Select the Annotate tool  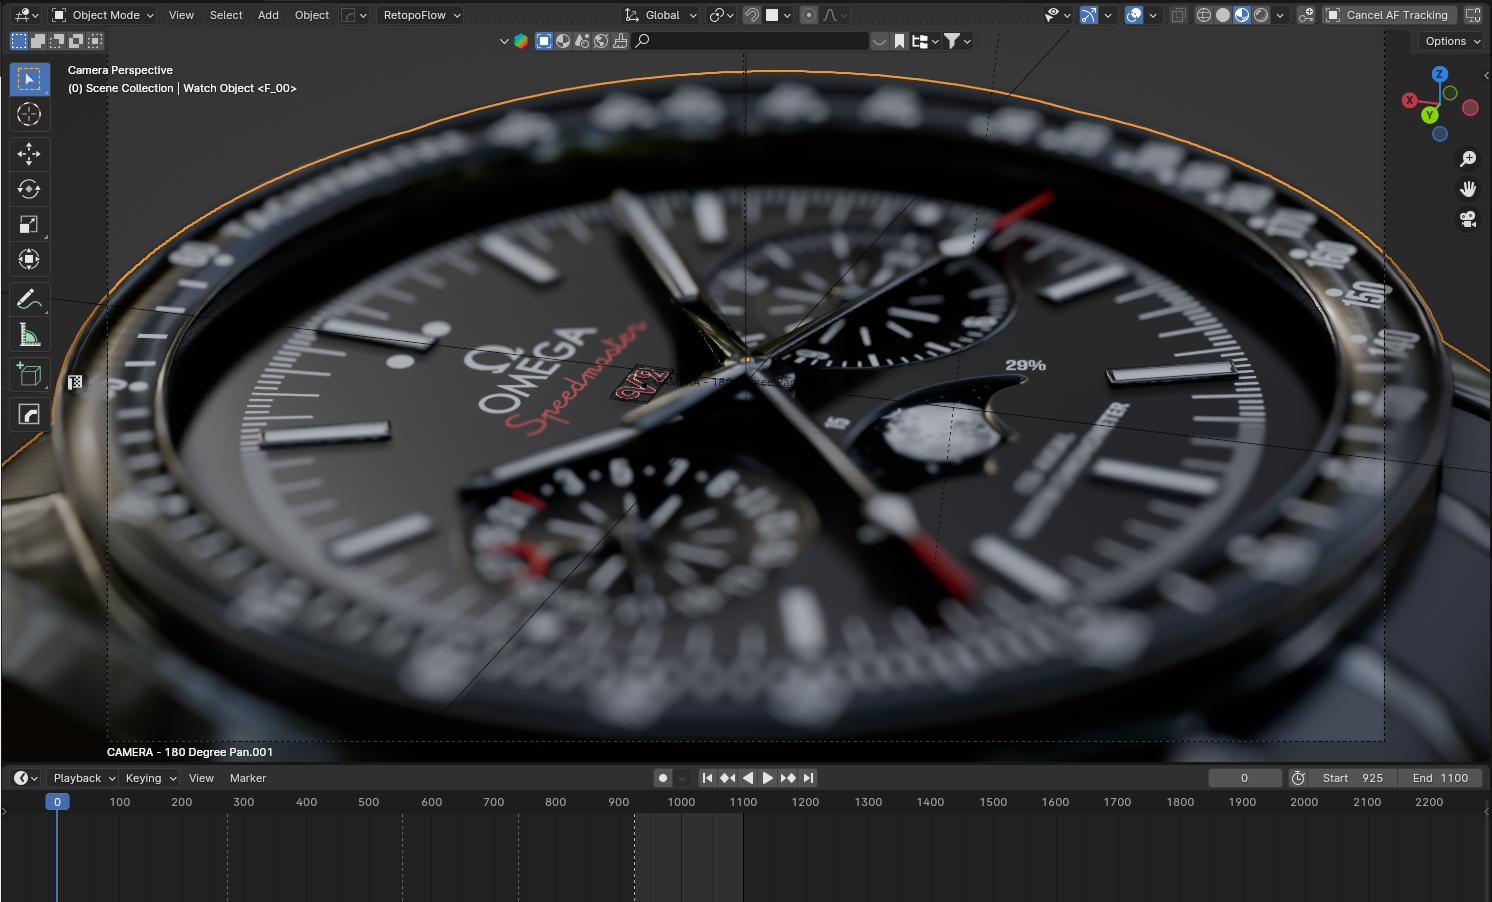(29, 299)
